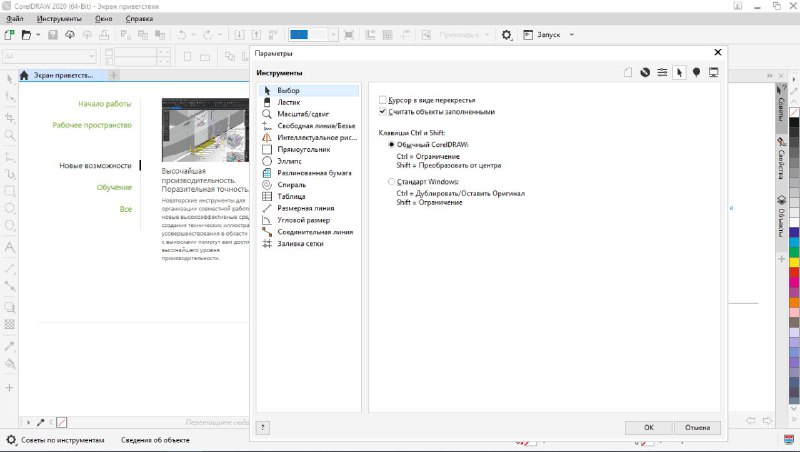Open Свойства docker tab
Image resolution: width=800 pixels, height=452 pixels.
[x=781, y=159]
